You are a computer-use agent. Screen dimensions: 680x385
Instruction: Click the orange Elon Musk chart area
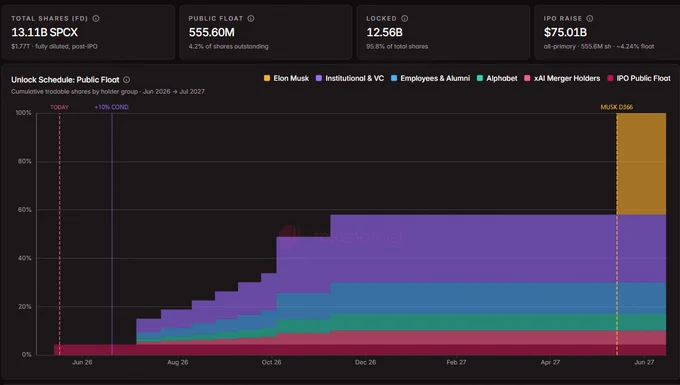641,164
